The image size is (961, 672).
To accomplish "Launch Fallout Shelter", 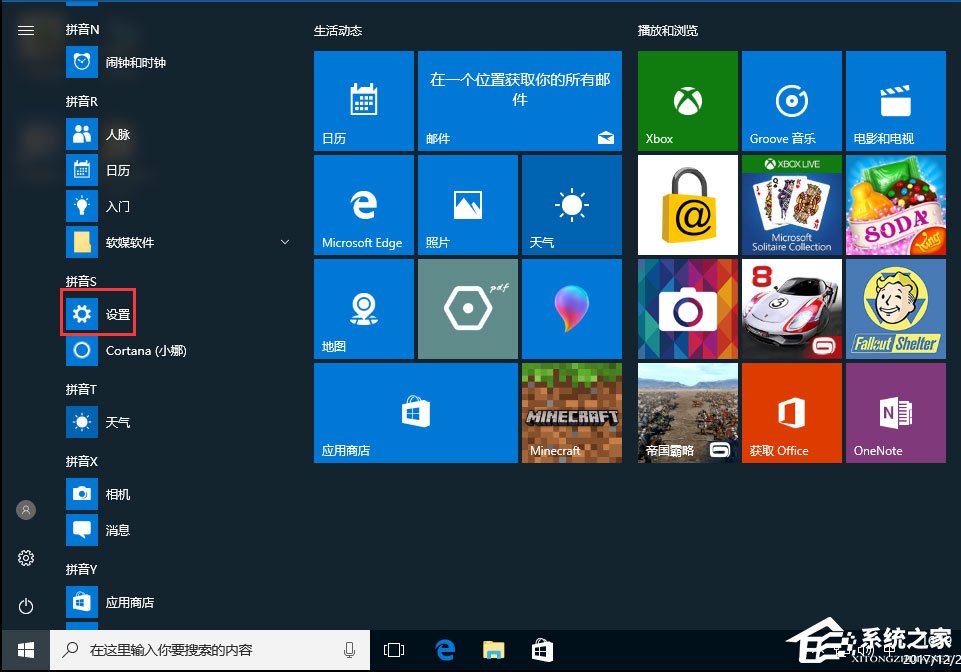I will click(895, 308).
